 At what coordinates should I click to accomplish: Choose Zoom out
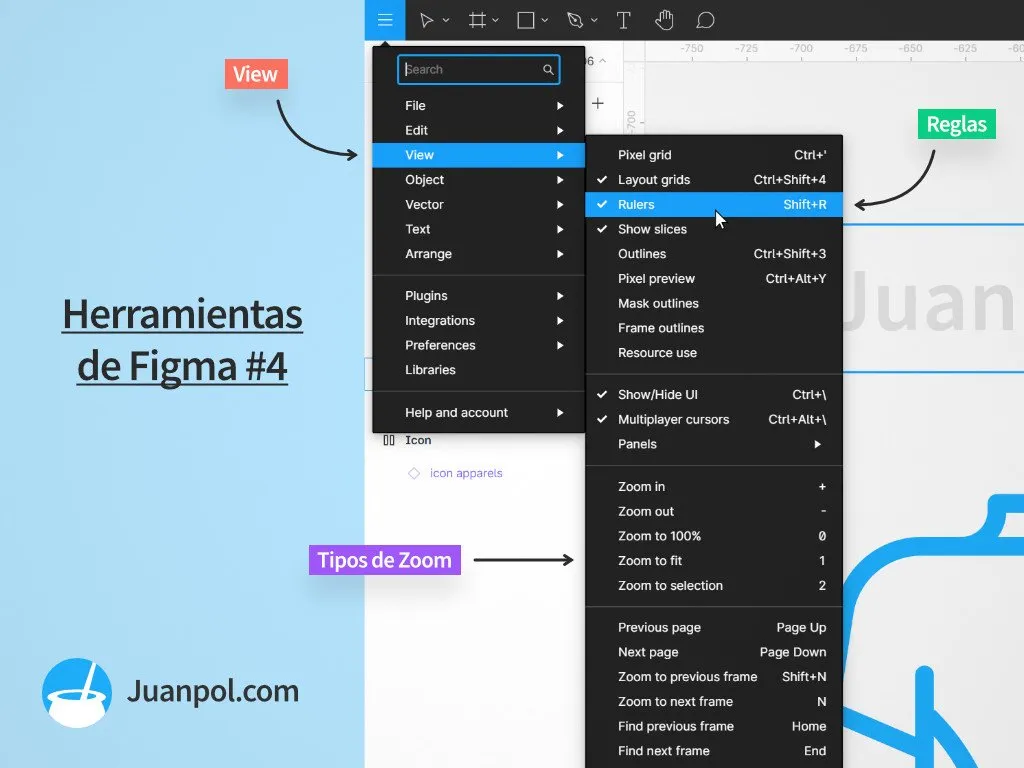[714, 511]
